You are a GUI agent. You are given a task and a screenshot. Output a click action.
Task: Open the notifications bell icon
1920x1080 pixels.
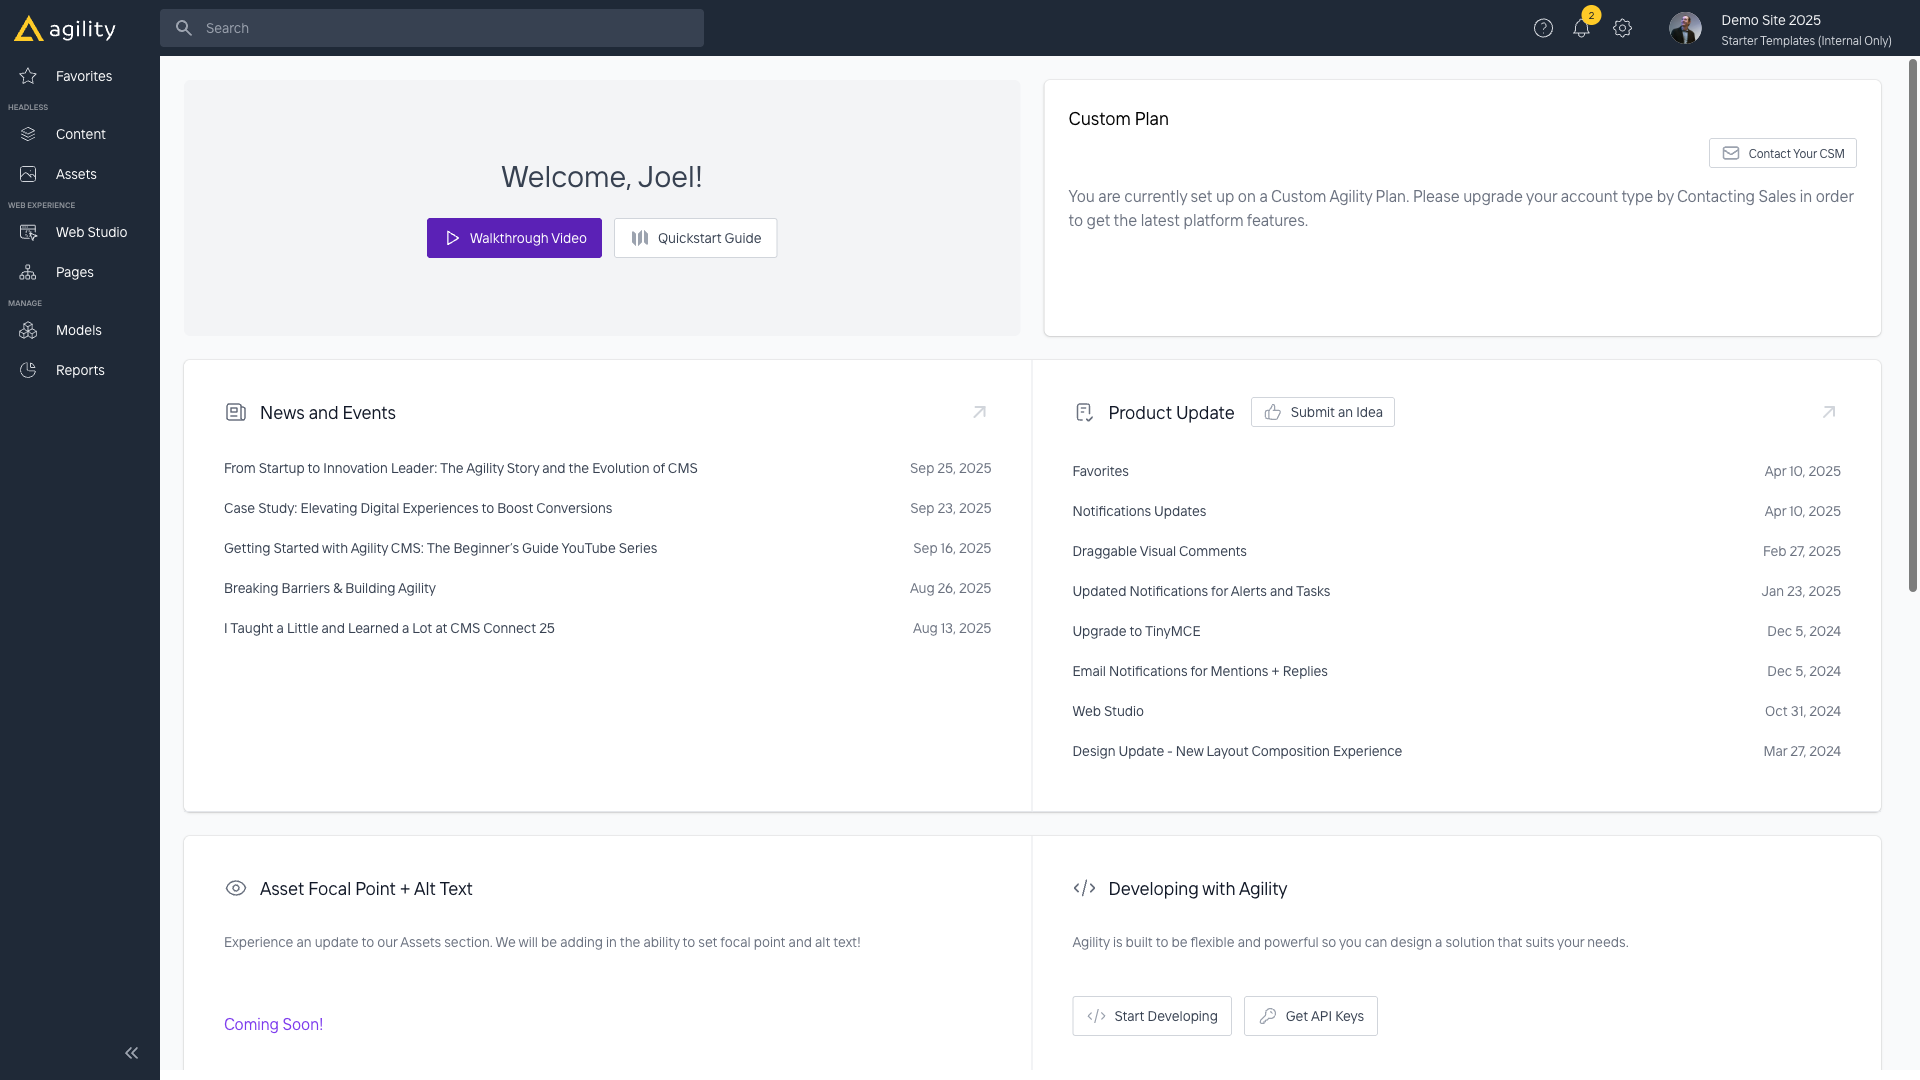point(1581,29)
